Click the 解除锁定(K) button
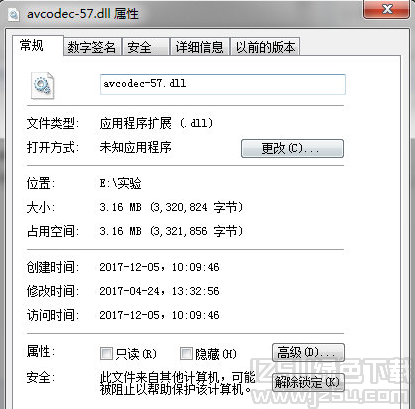415x409 pixels. pos(308,382)
